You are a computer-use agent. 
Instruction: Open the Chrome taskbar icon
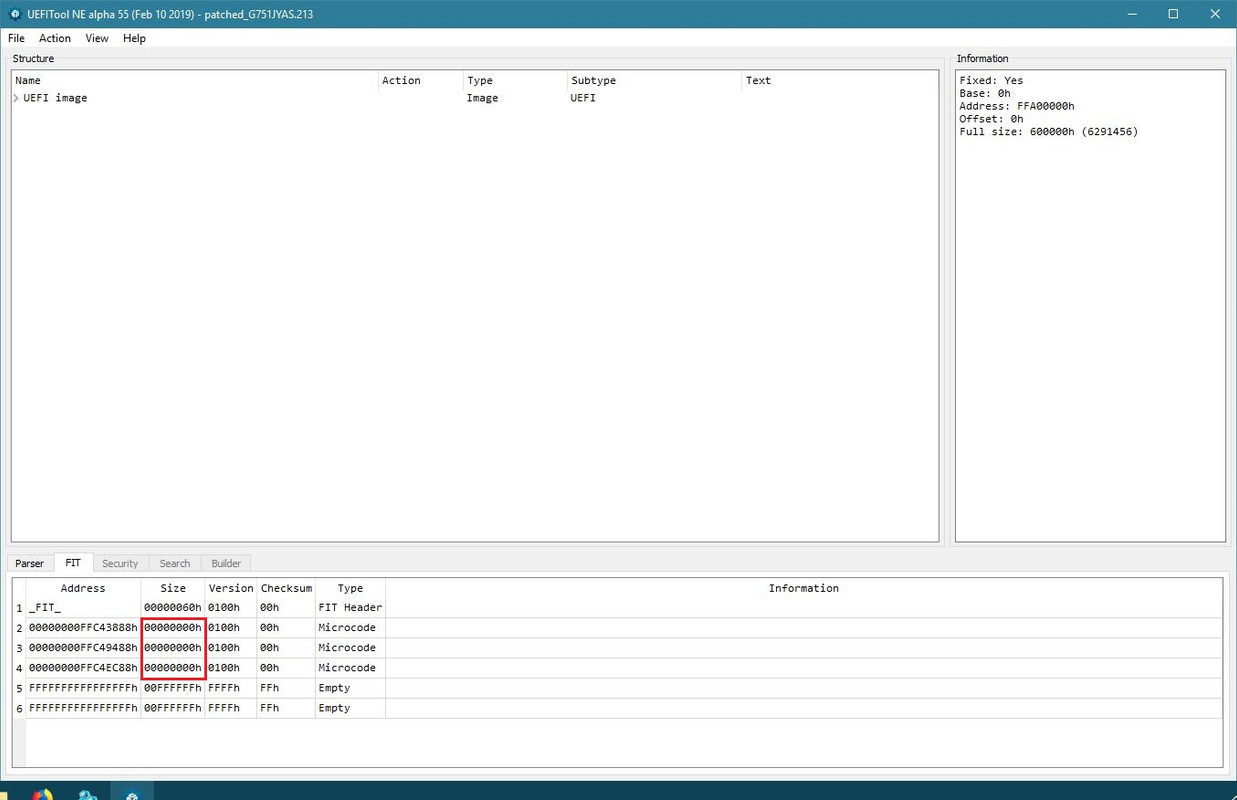(x=42, y=794)
